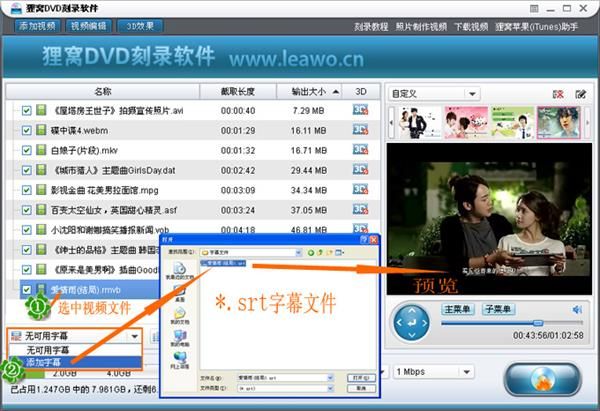Open My Documents in the Open dialog sidebar

click(x=179, y=316)
